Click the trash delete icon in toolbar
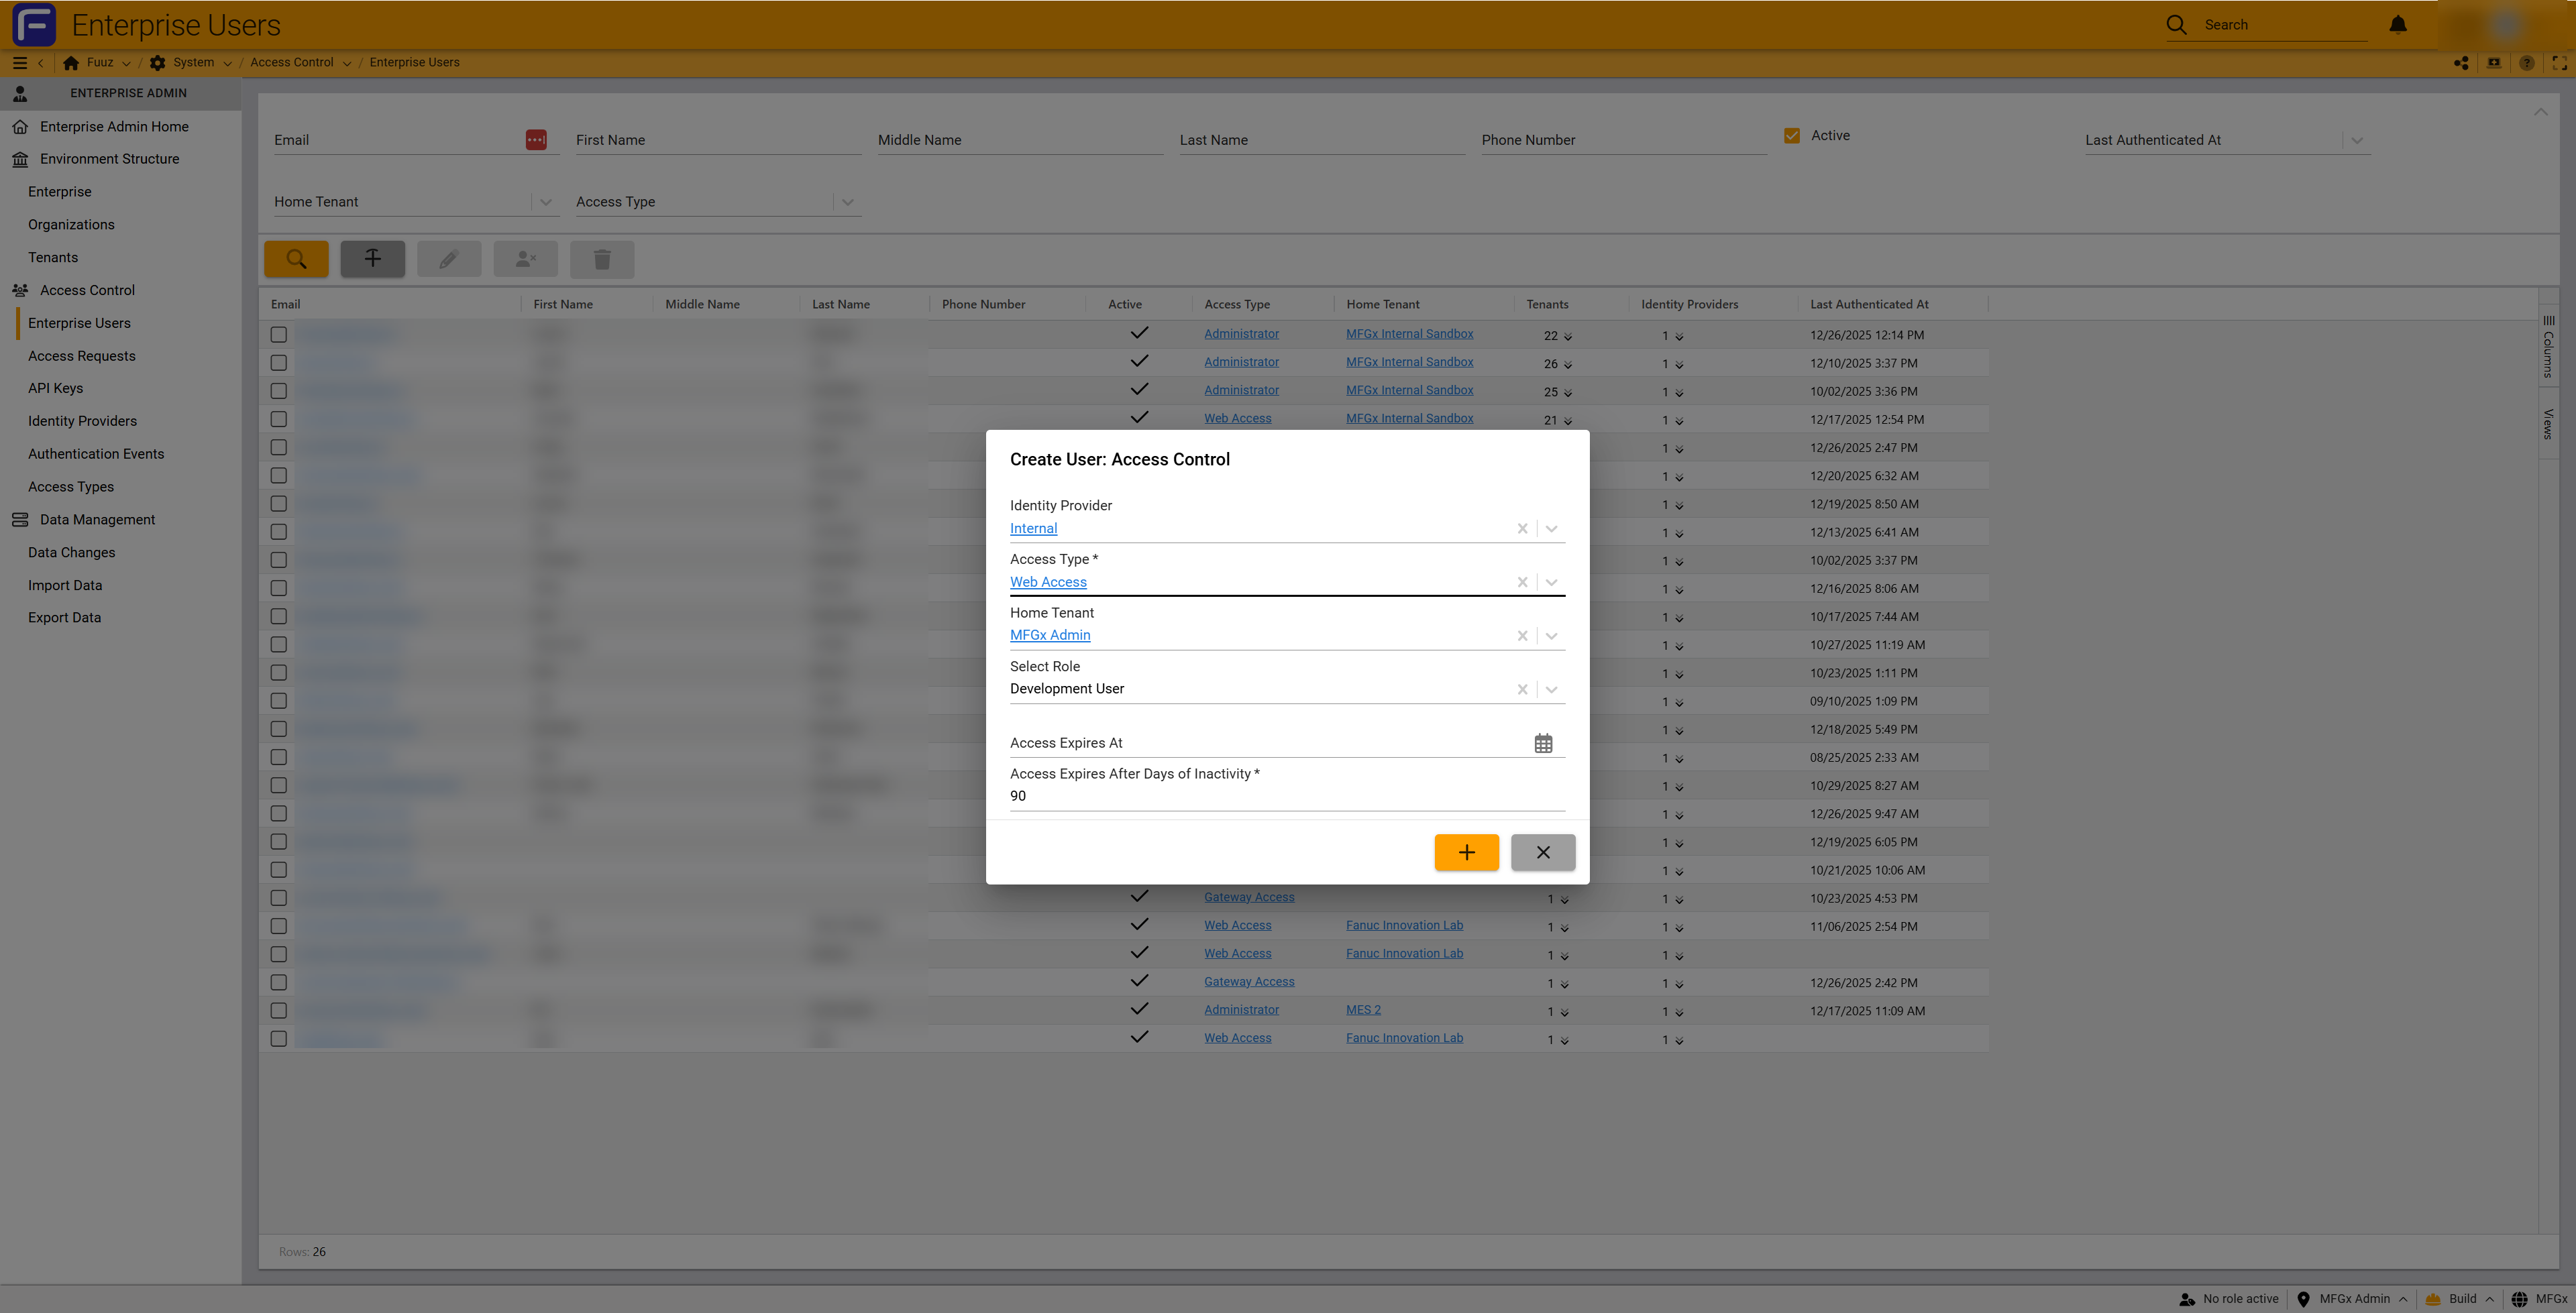2576x1313 pixels. [x=602, y=259]
